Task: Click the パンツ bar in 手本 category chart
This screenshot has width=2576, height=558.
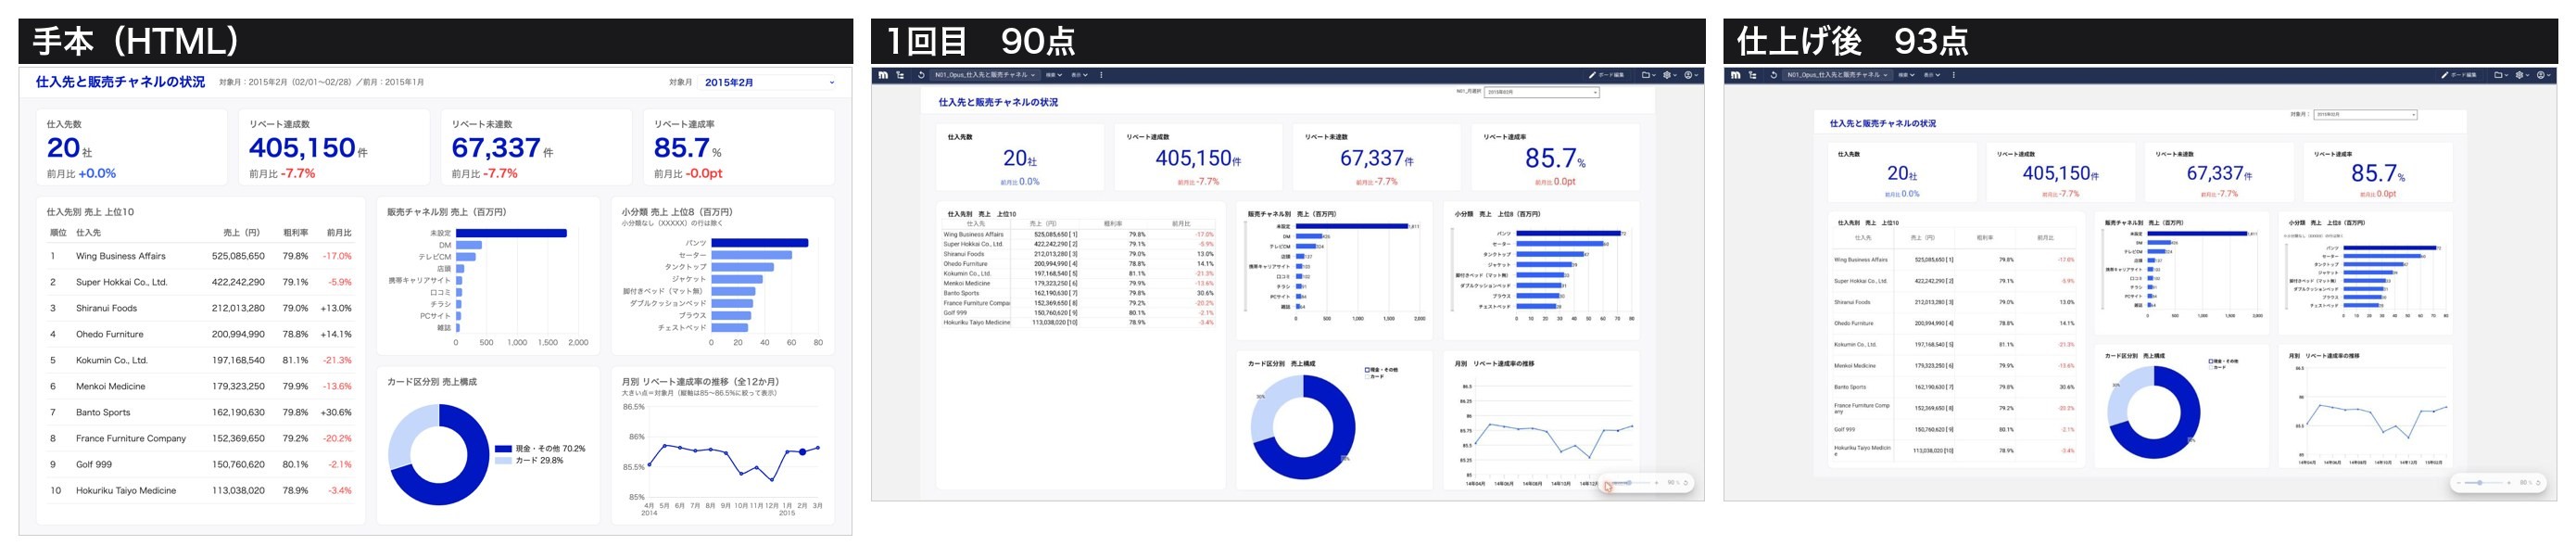Action: tap(760, 243)
